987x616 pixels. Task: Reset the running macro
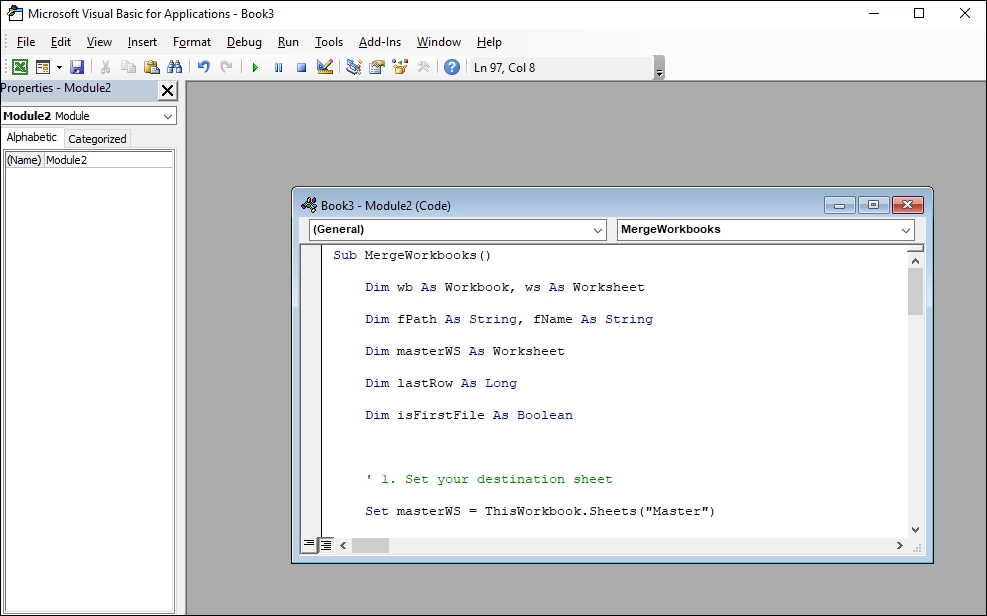pyautogui.click(x=300, y=66)
